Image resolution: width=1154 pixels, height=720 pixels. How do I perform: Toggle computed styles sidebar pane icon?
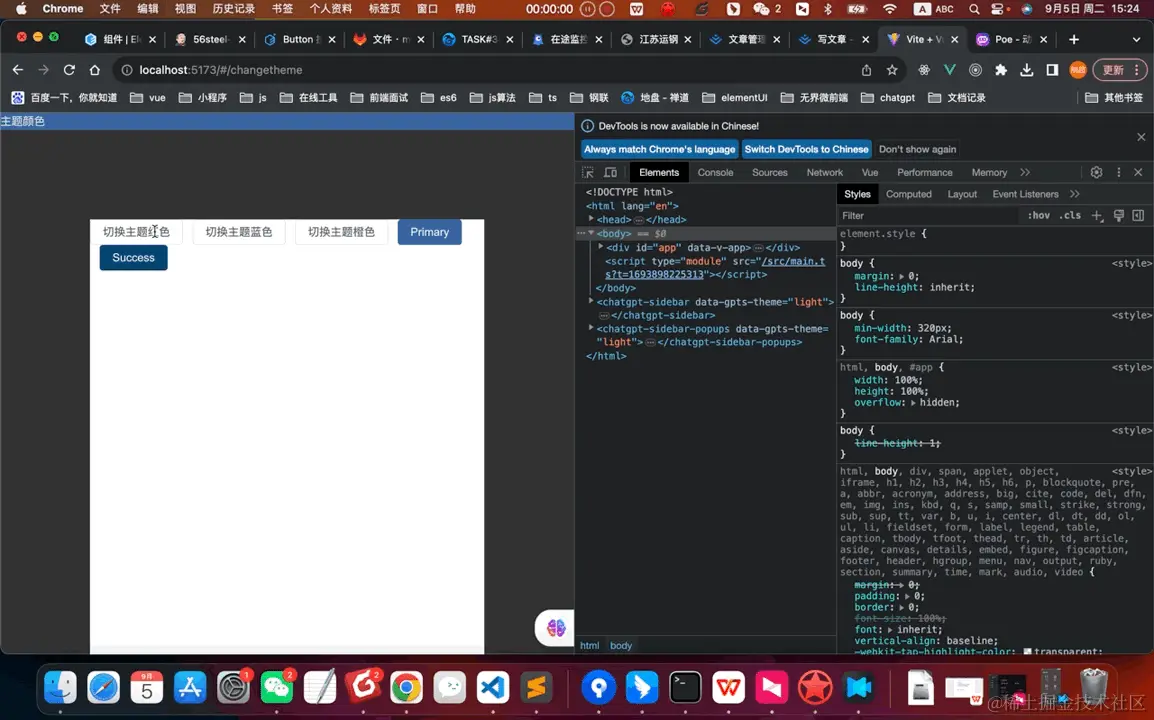(1139, 216)
